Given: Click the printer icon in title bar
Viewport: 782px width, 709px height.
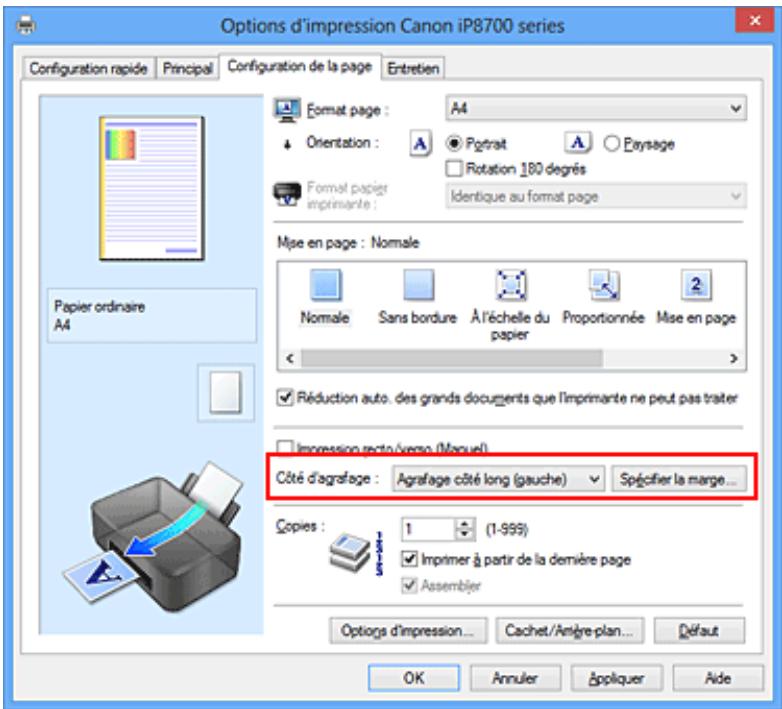Looking at the screenshot, I should point(26,25).
